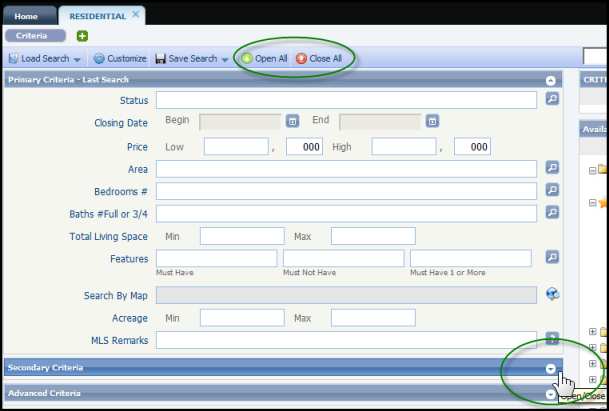Click the Price Low thousands field
This screenshot has width=609, height=411.
click(x=236, y=146)
